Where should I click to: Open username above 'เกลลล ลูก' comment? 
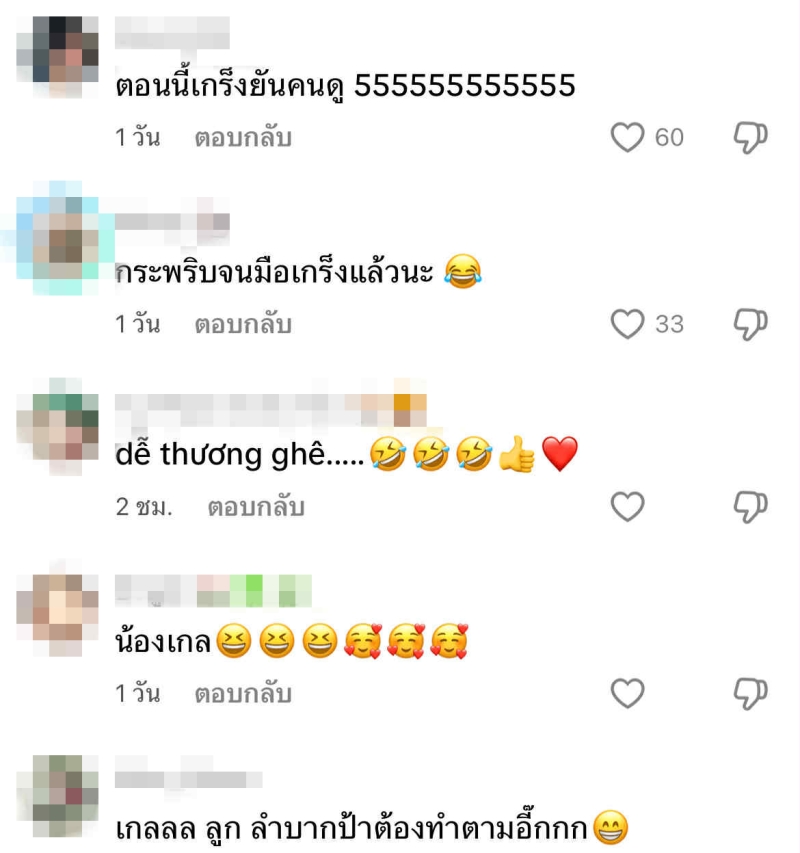click(188, 780)
